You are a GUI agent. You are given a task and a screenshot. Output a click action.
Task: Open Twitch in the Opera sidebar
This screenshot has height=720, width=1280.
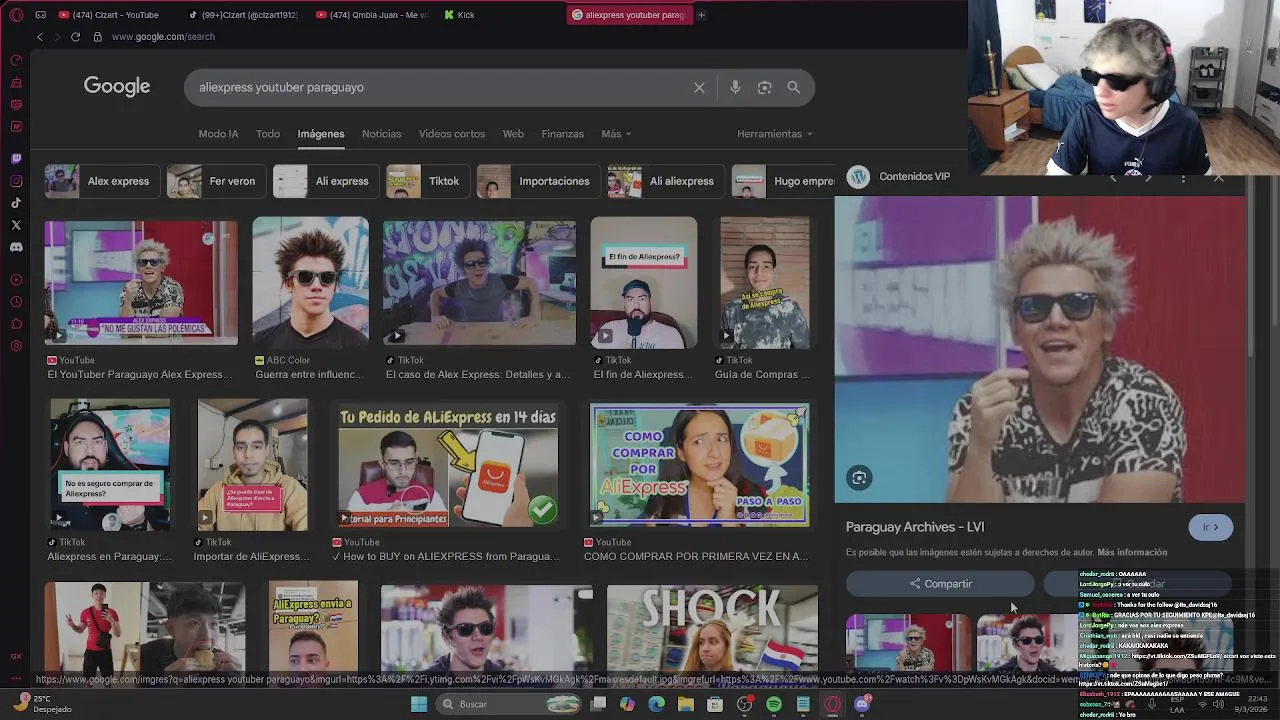16,159
